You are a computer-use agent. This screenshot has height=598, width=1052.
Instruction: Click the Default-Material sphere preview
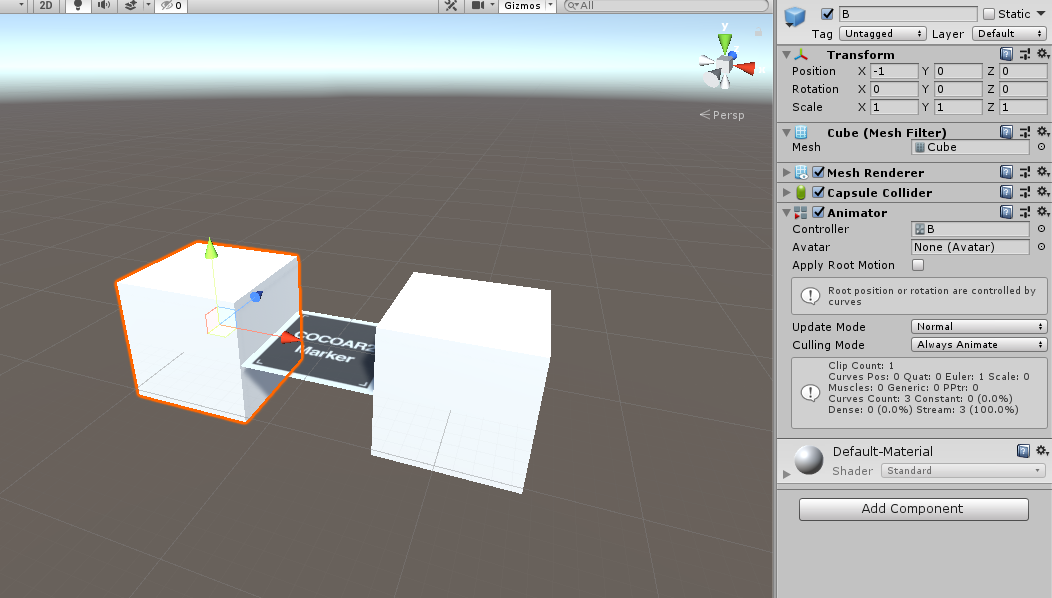[x=808, y=460]
